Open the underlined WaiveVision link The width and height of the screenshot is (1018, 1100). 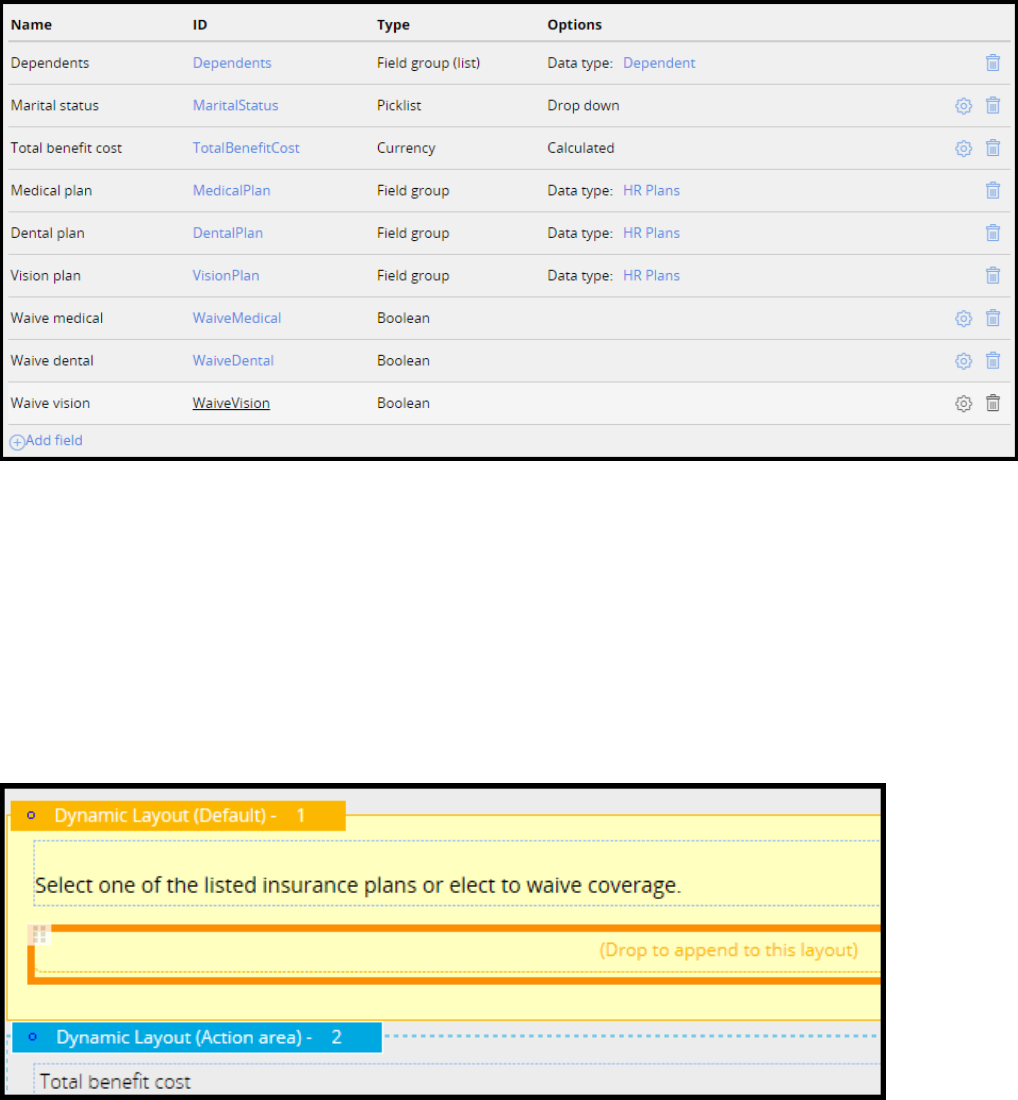click(x=231, y=403)
